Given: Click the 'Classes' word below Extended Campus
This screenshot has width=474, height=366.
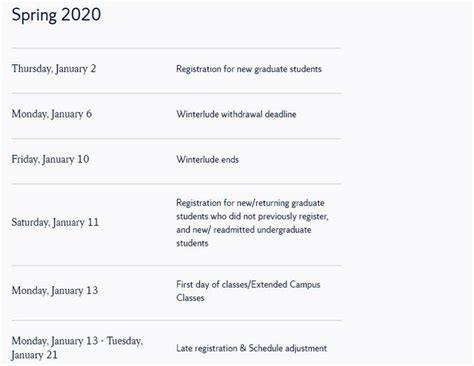Looking at the screenshot, I should (x=190, y=298).
